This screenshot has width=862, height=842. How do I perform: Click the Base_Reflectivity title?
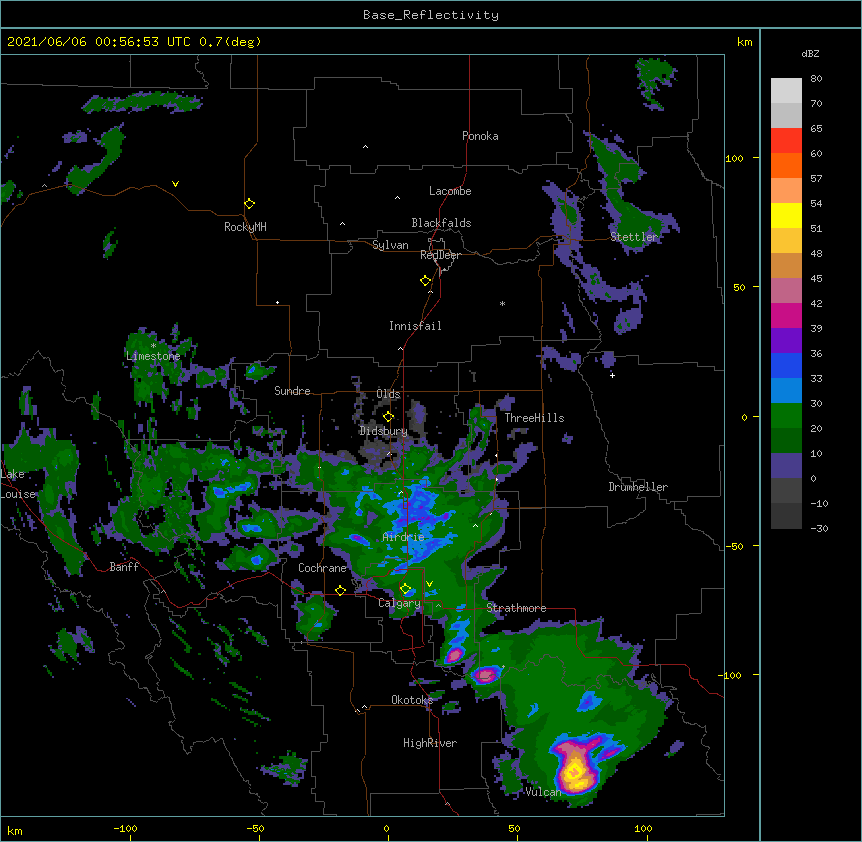(431, 15)
